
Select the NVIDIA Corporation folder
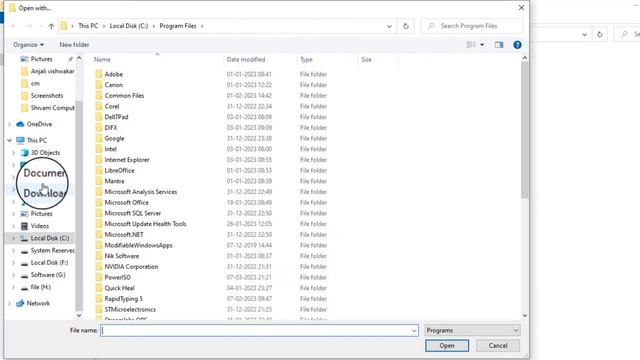coord(131,267)
